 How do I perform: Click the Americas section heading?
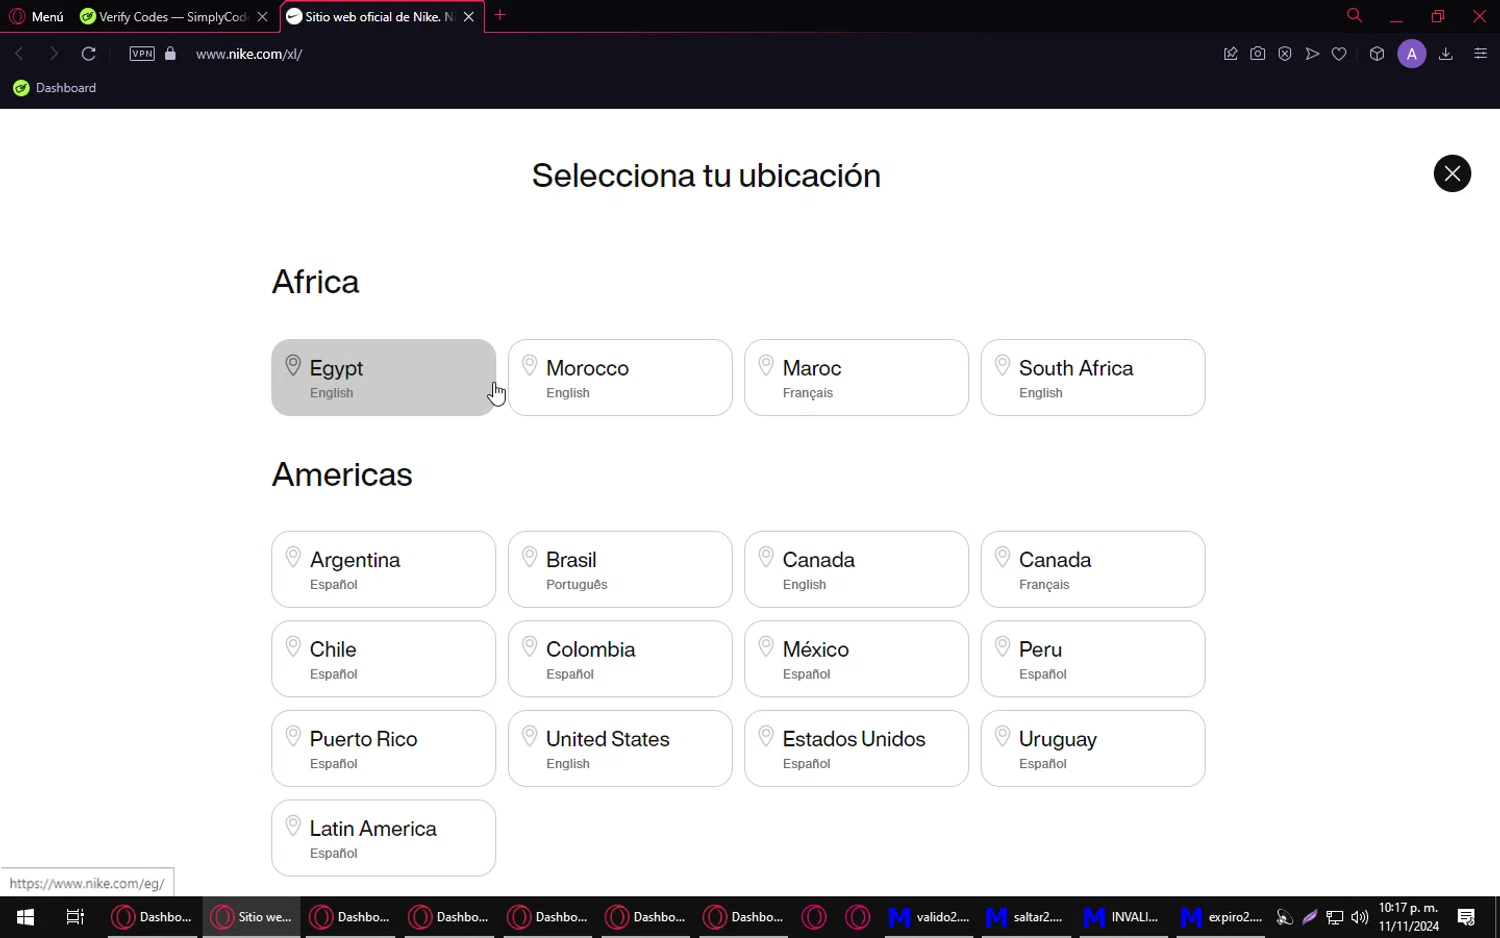tap(342, 474)
